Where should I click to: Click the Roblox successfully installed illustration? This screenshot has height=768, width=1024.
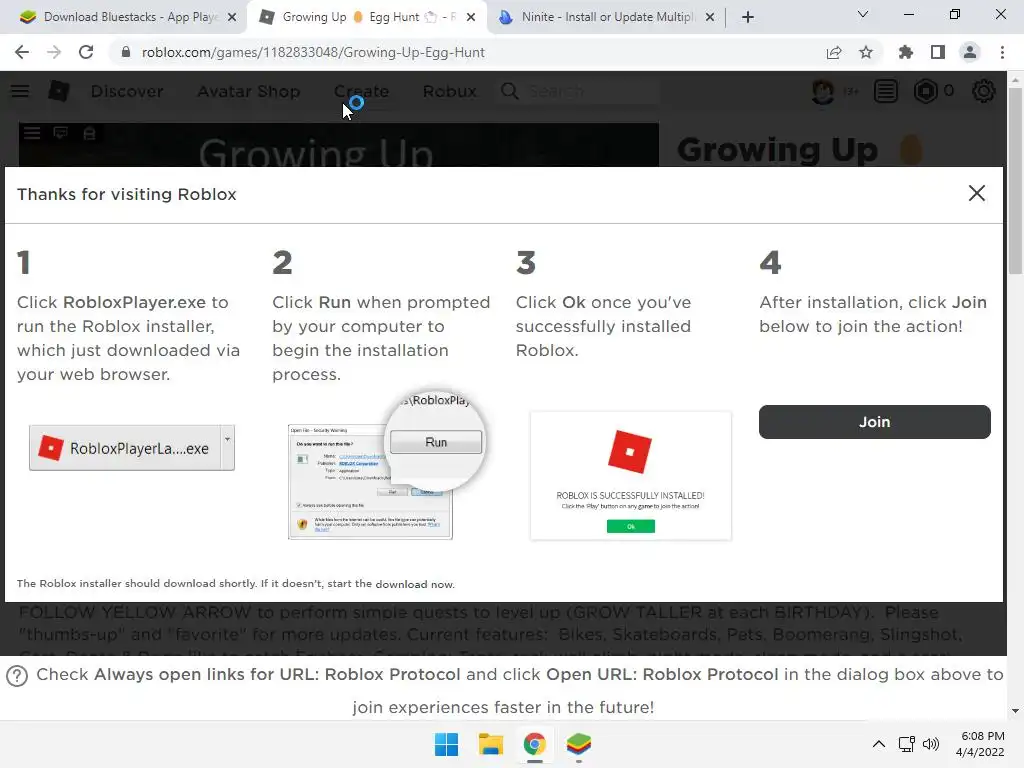tap(630, 475)
